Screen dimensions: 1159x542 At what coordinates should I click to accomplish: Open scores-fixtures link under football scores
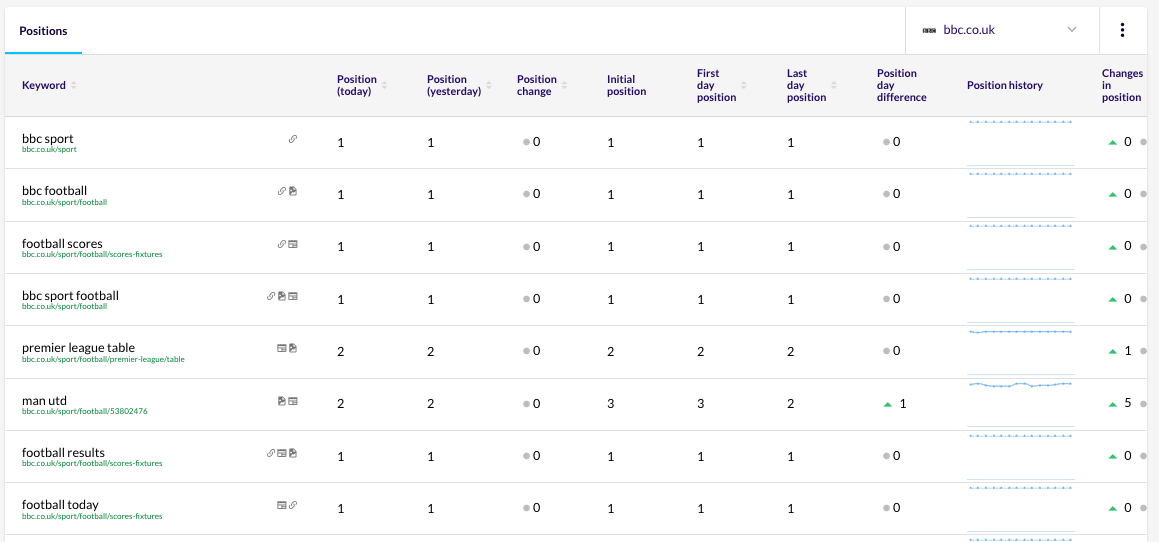(x=92, y=254)
